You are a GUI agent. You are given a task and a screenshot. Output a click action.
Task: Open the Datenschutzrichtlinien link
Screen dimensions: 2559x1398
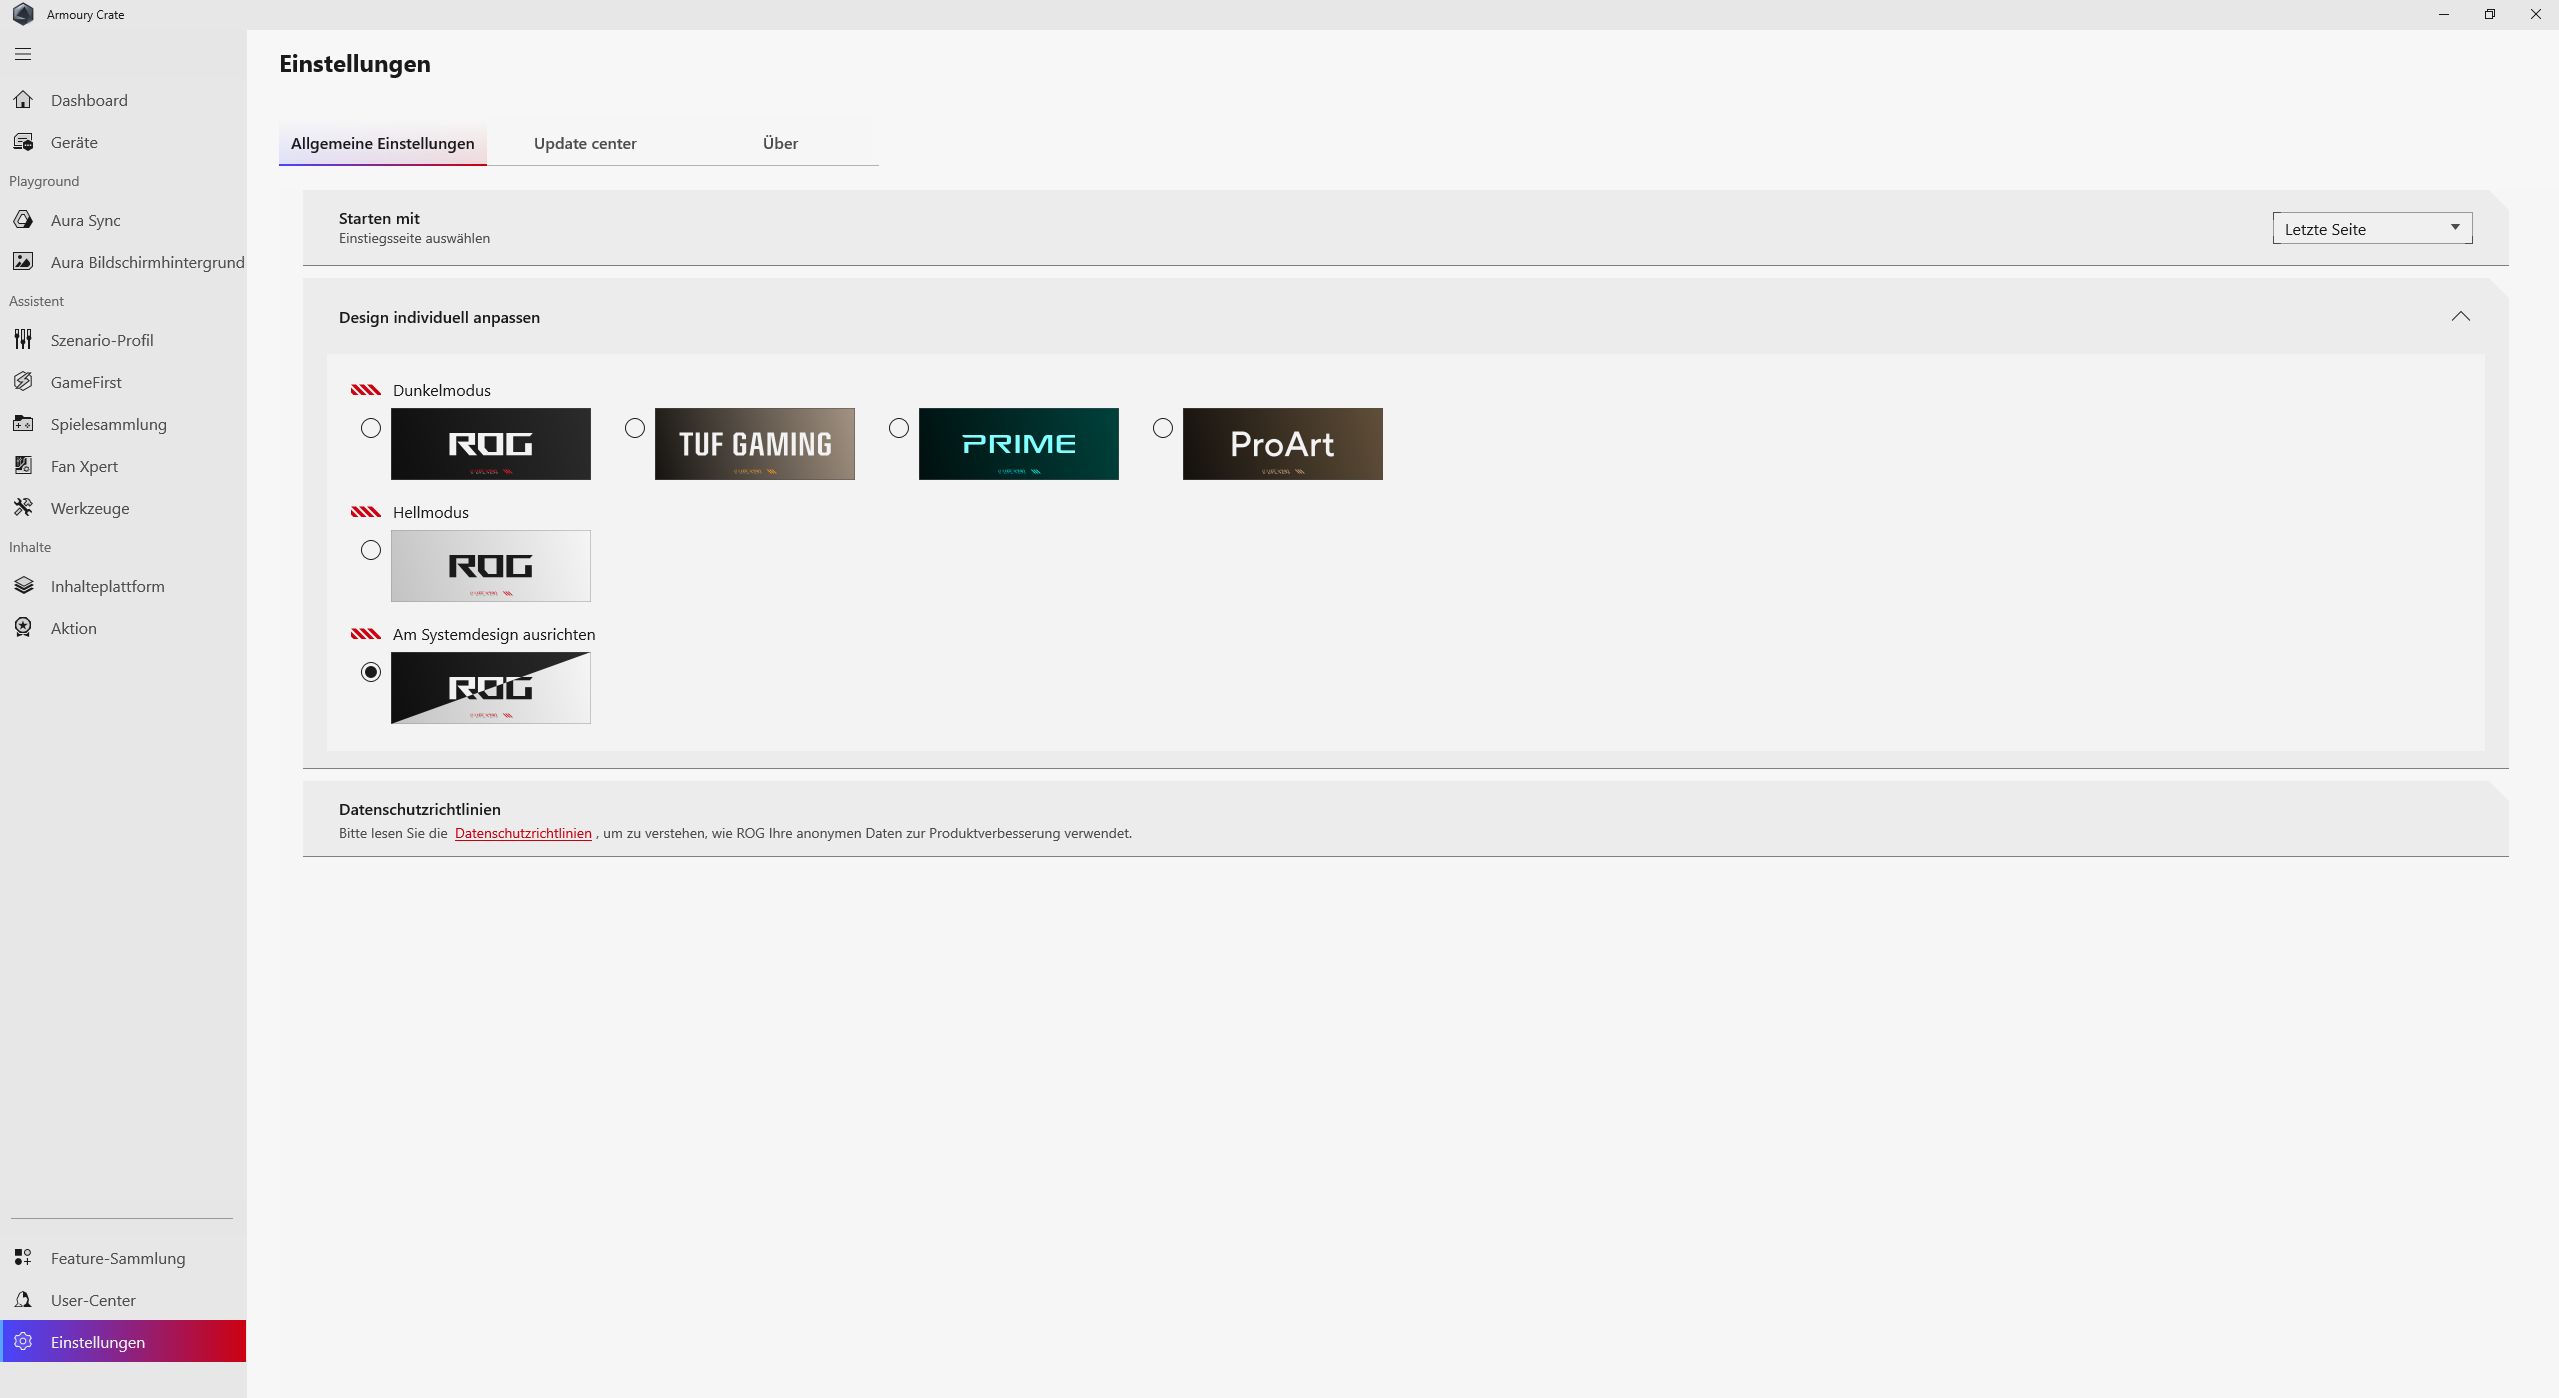[523, 833]
